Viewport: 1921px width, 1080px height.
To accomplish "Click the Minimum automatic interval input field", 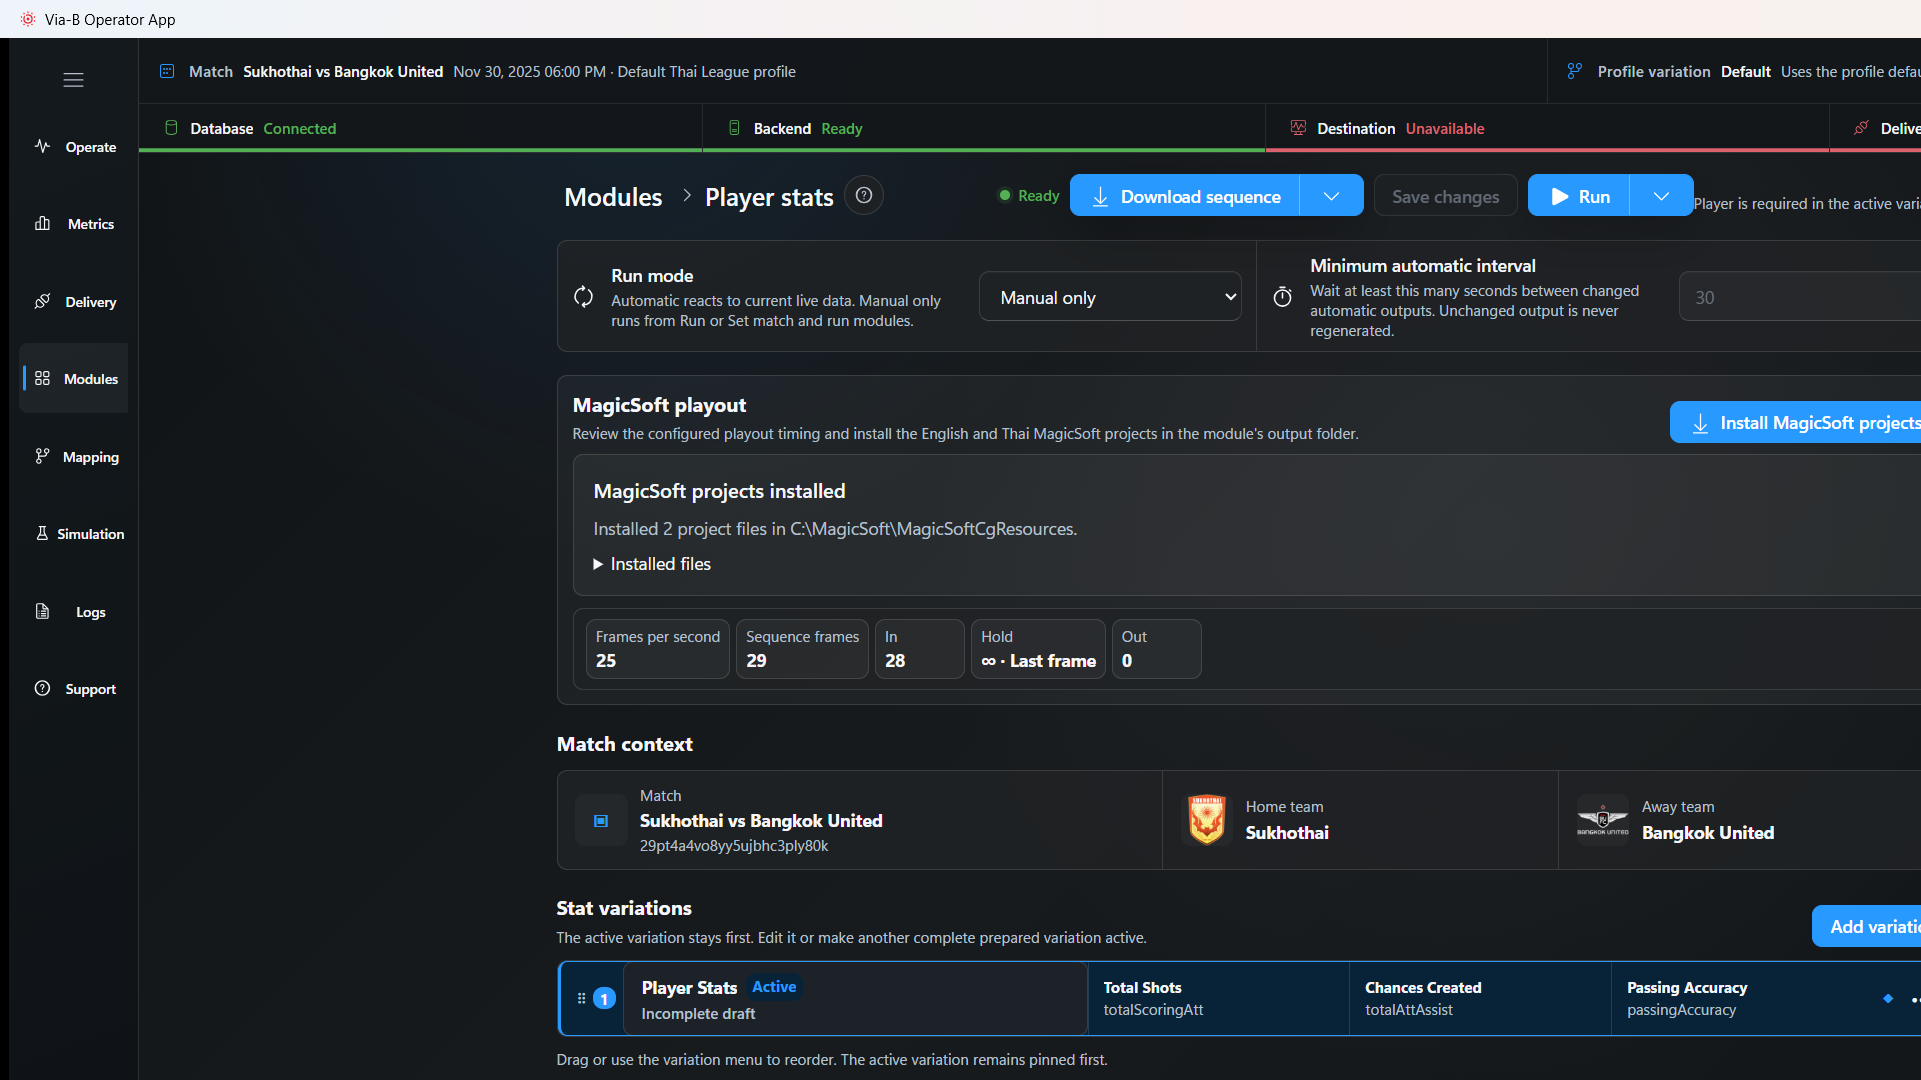I will (1799, 297).
